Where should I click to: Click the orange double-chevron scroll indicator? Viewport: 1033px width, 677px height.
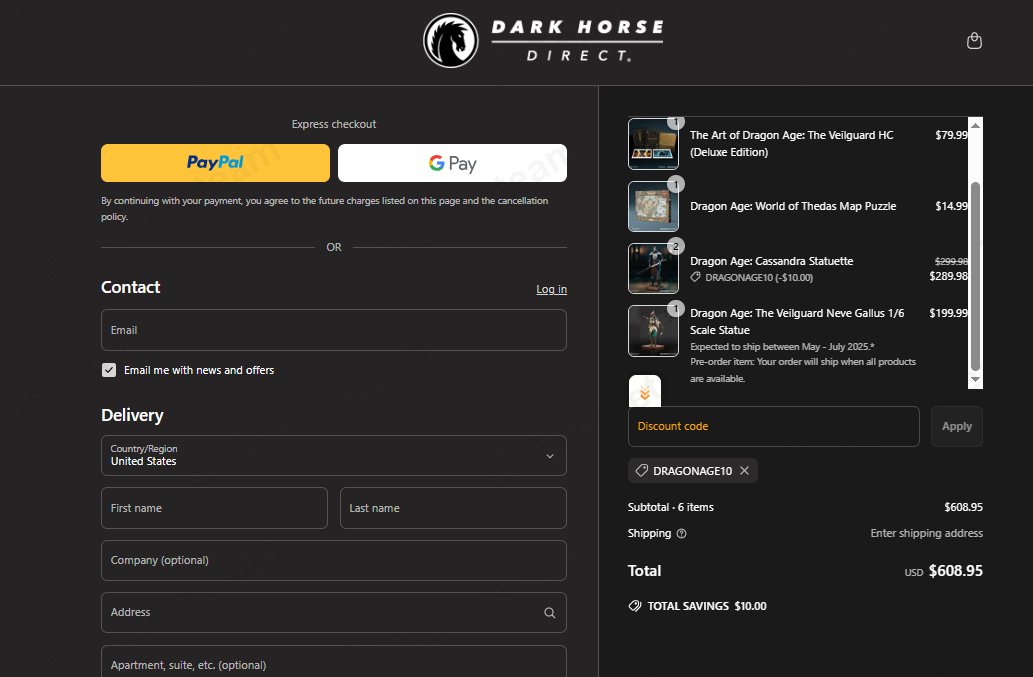645,393
